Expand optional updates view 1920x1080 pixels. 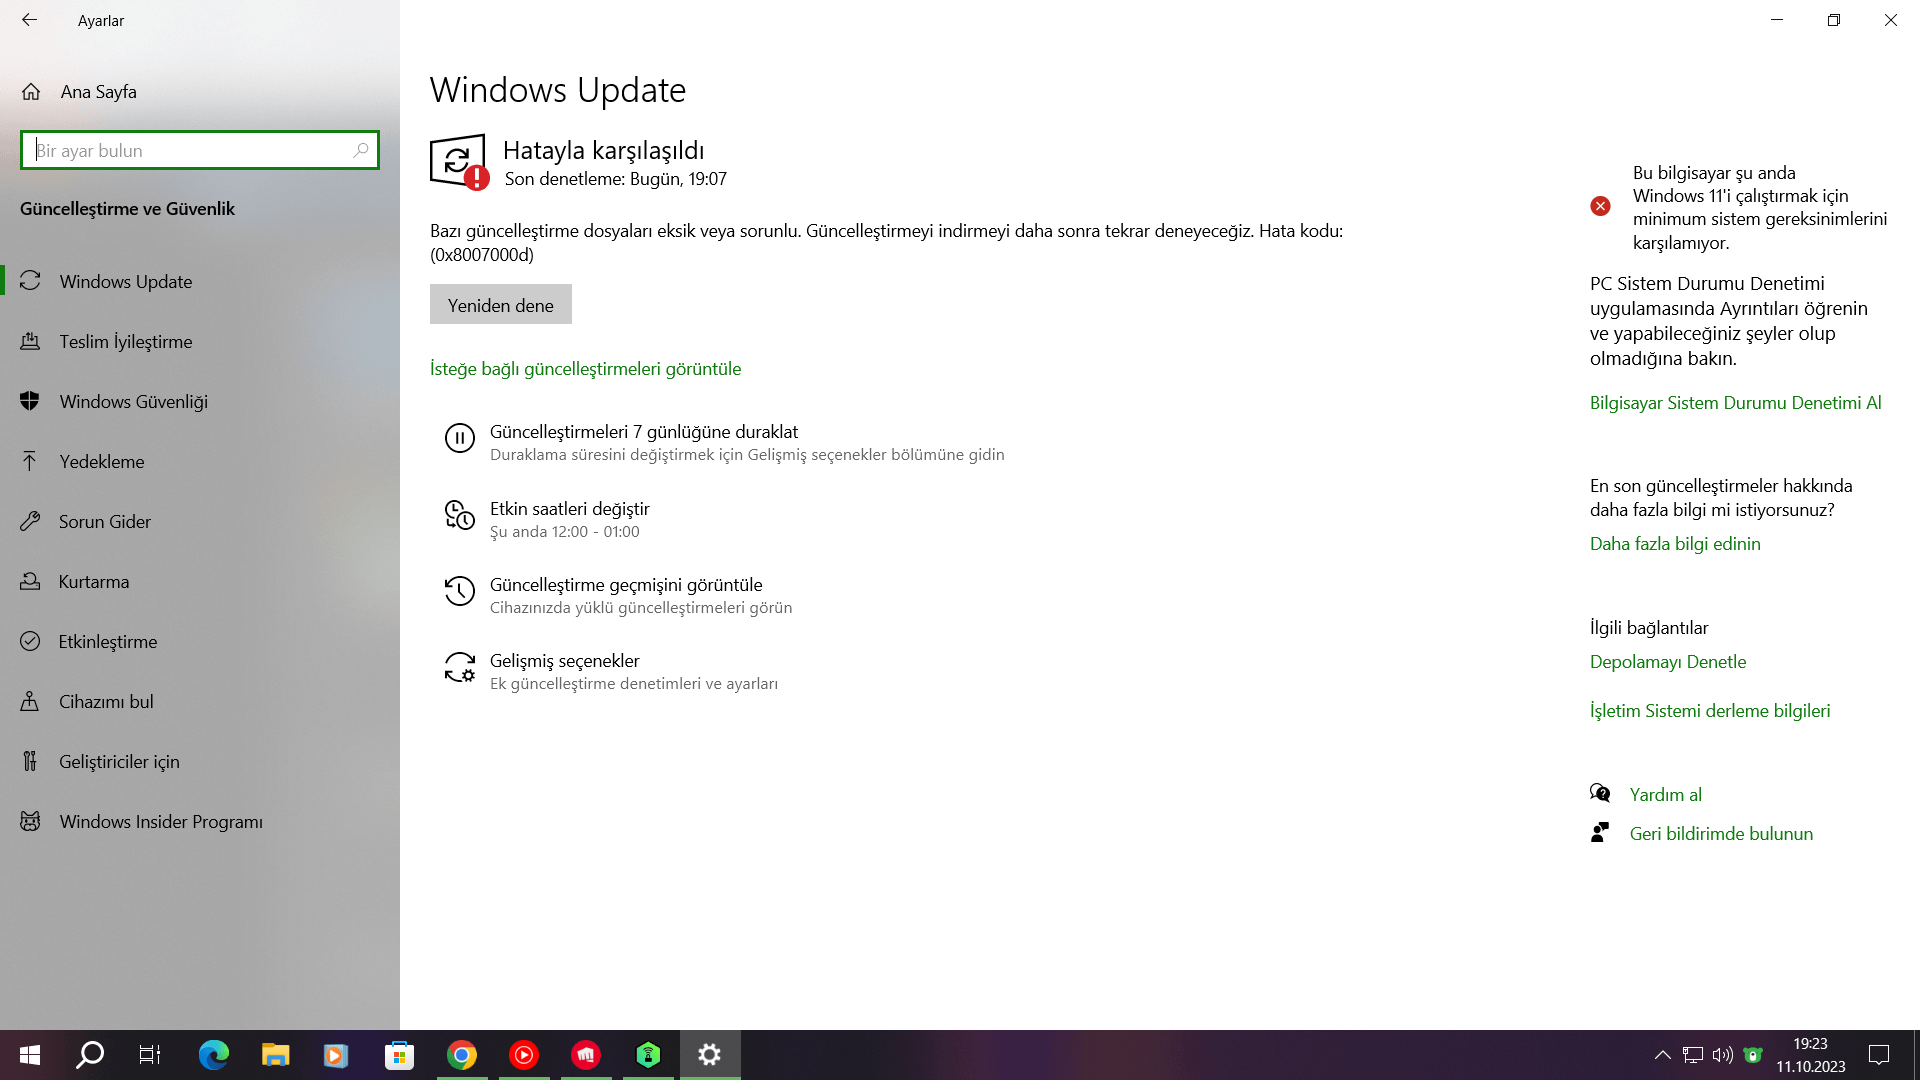click(x=585, y=368)
